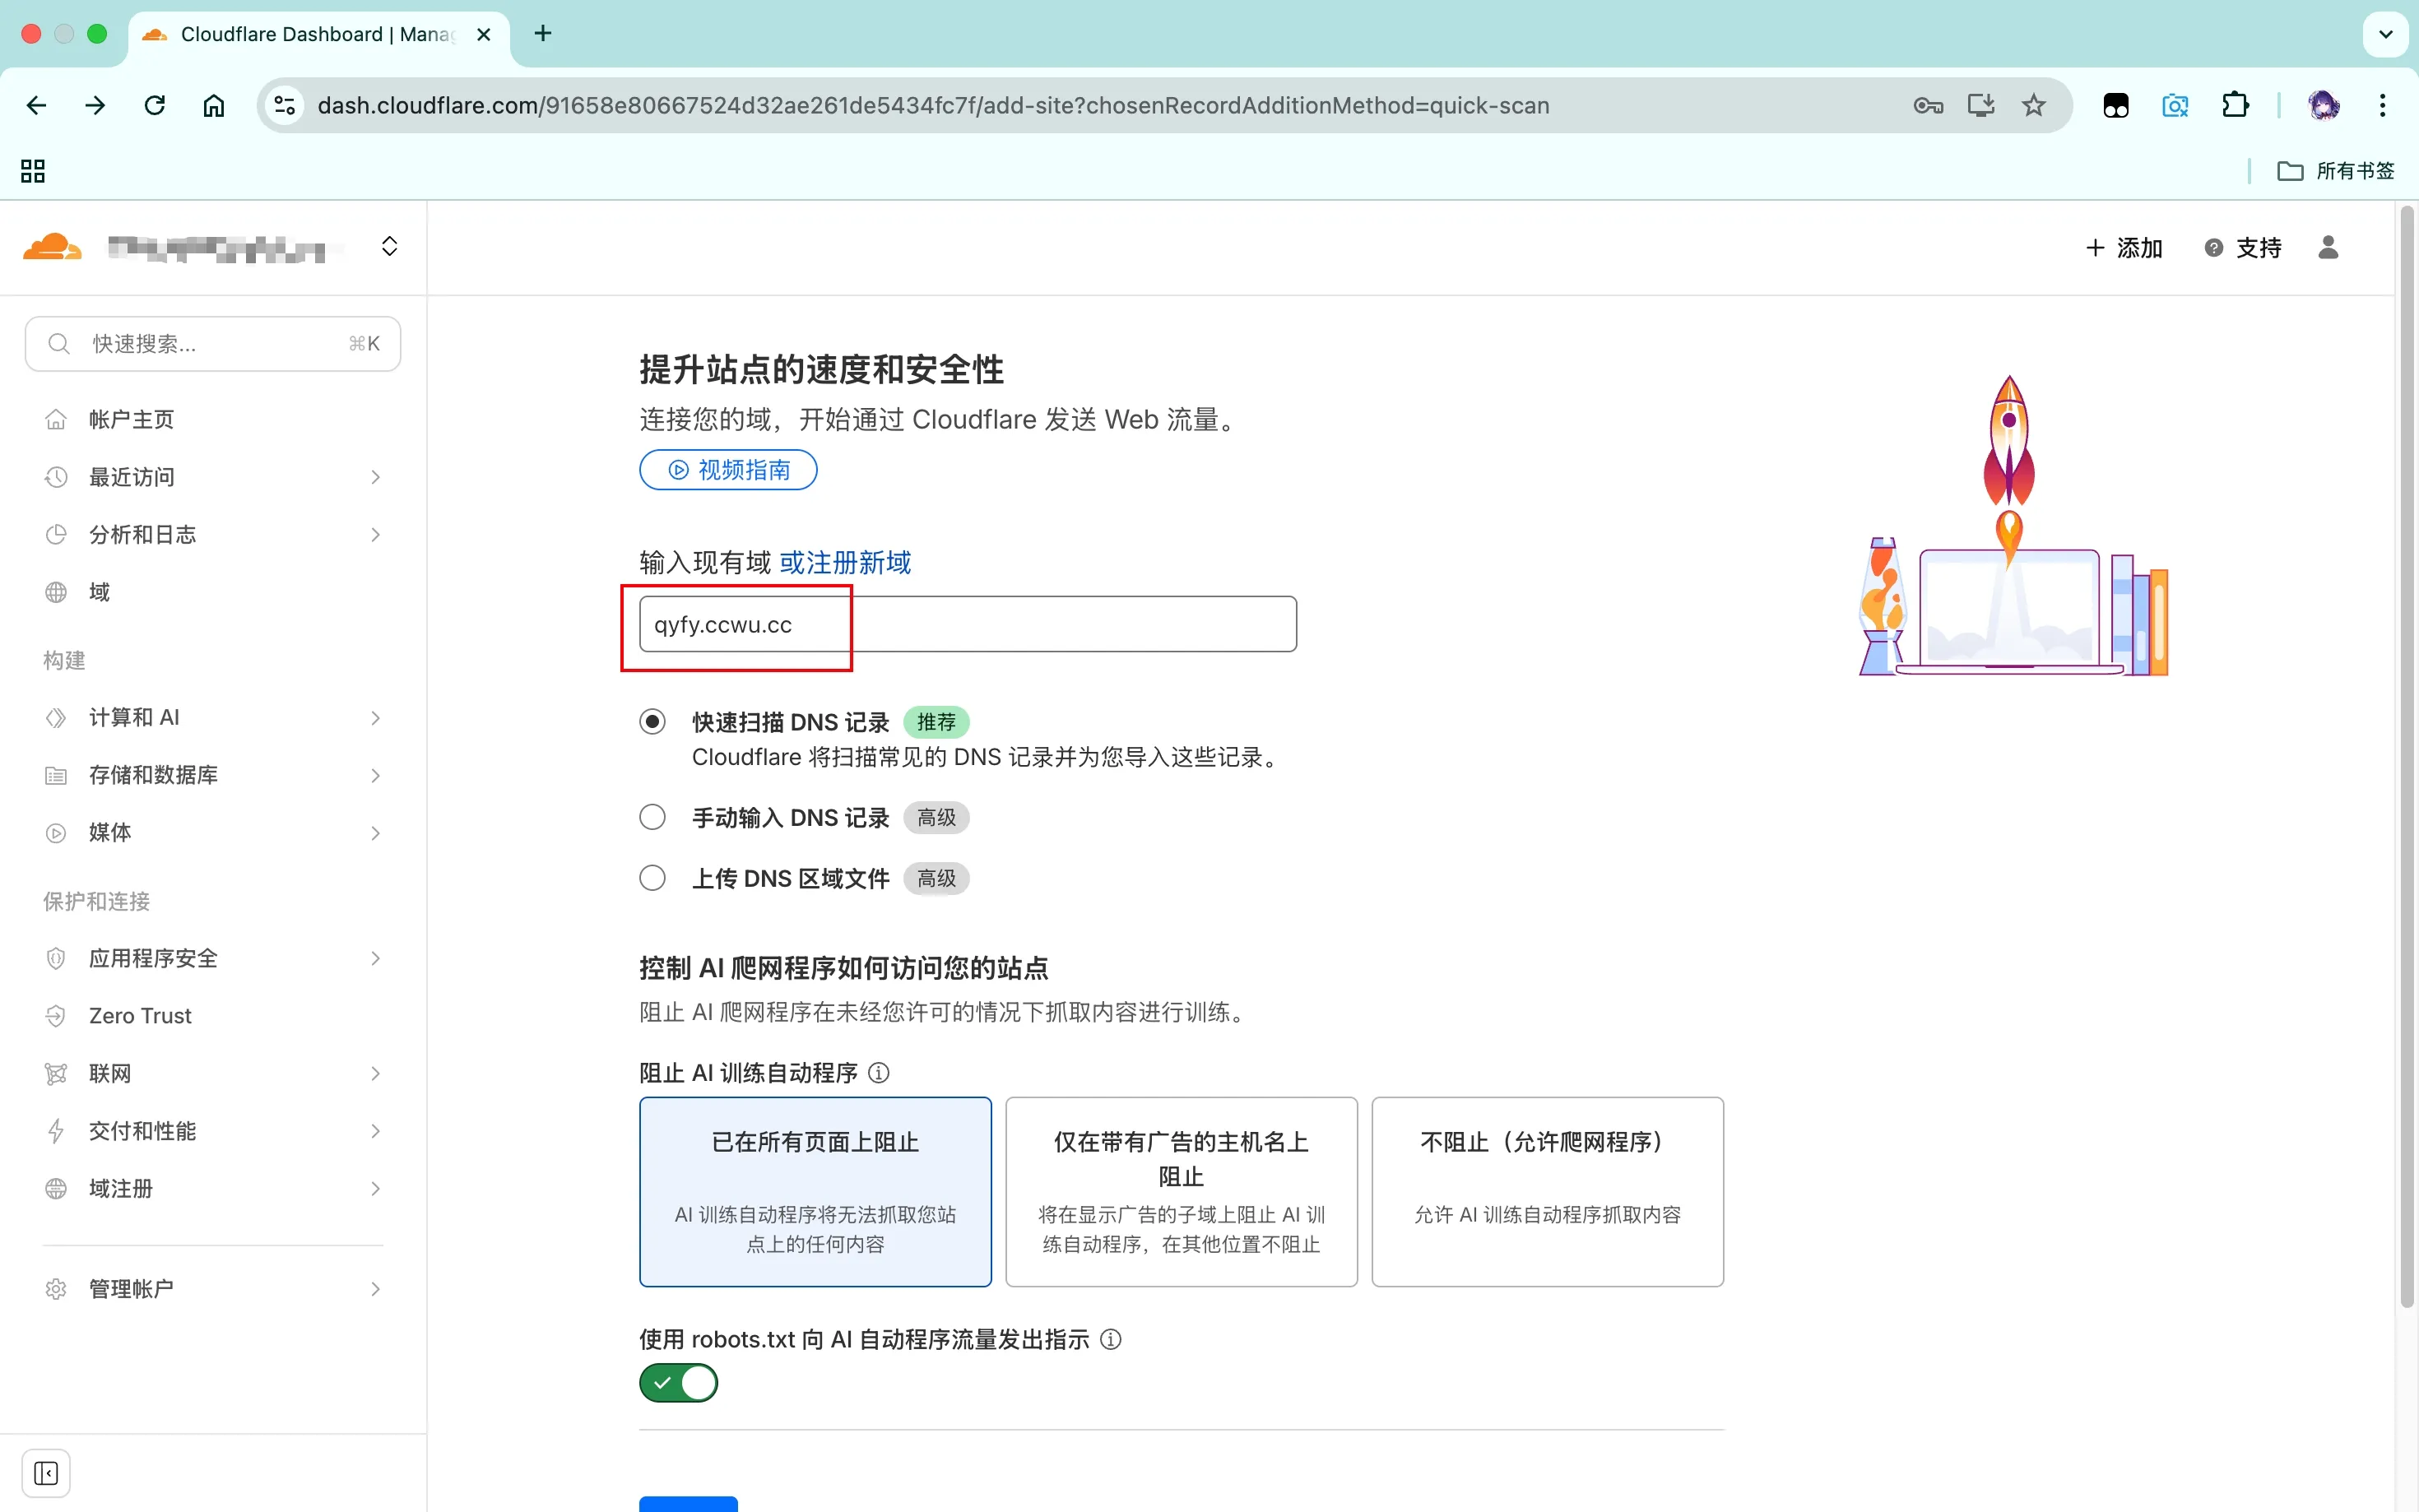Select 上传 DNS 区域文件 radio option
The height and width of the screenshot is (1512, 2419).
click(x=652, y=878)
